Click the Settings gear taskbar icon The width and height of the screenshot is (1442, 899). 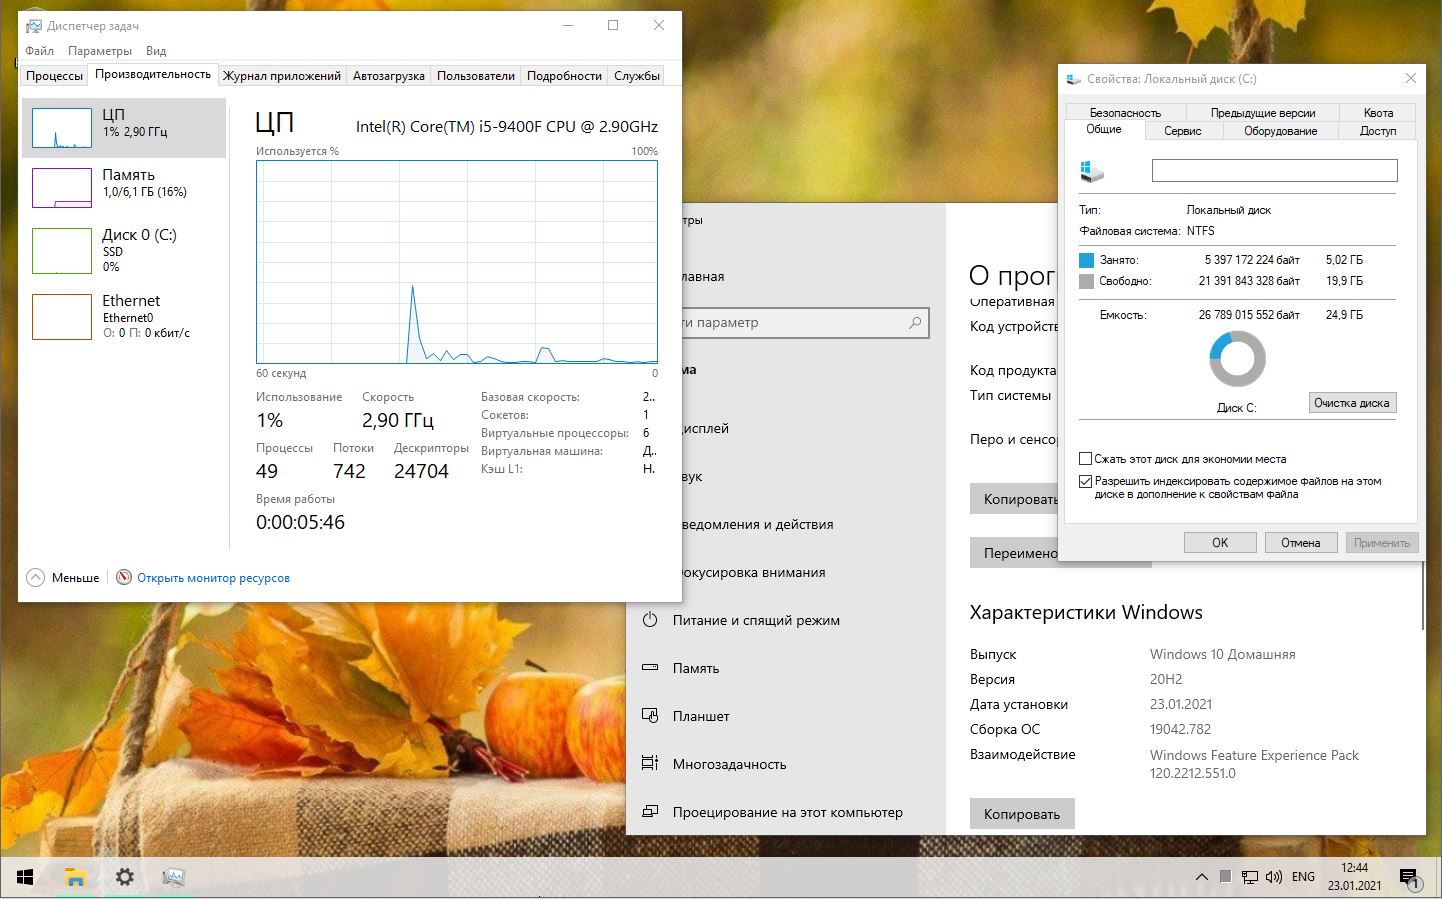click(124, 877)
